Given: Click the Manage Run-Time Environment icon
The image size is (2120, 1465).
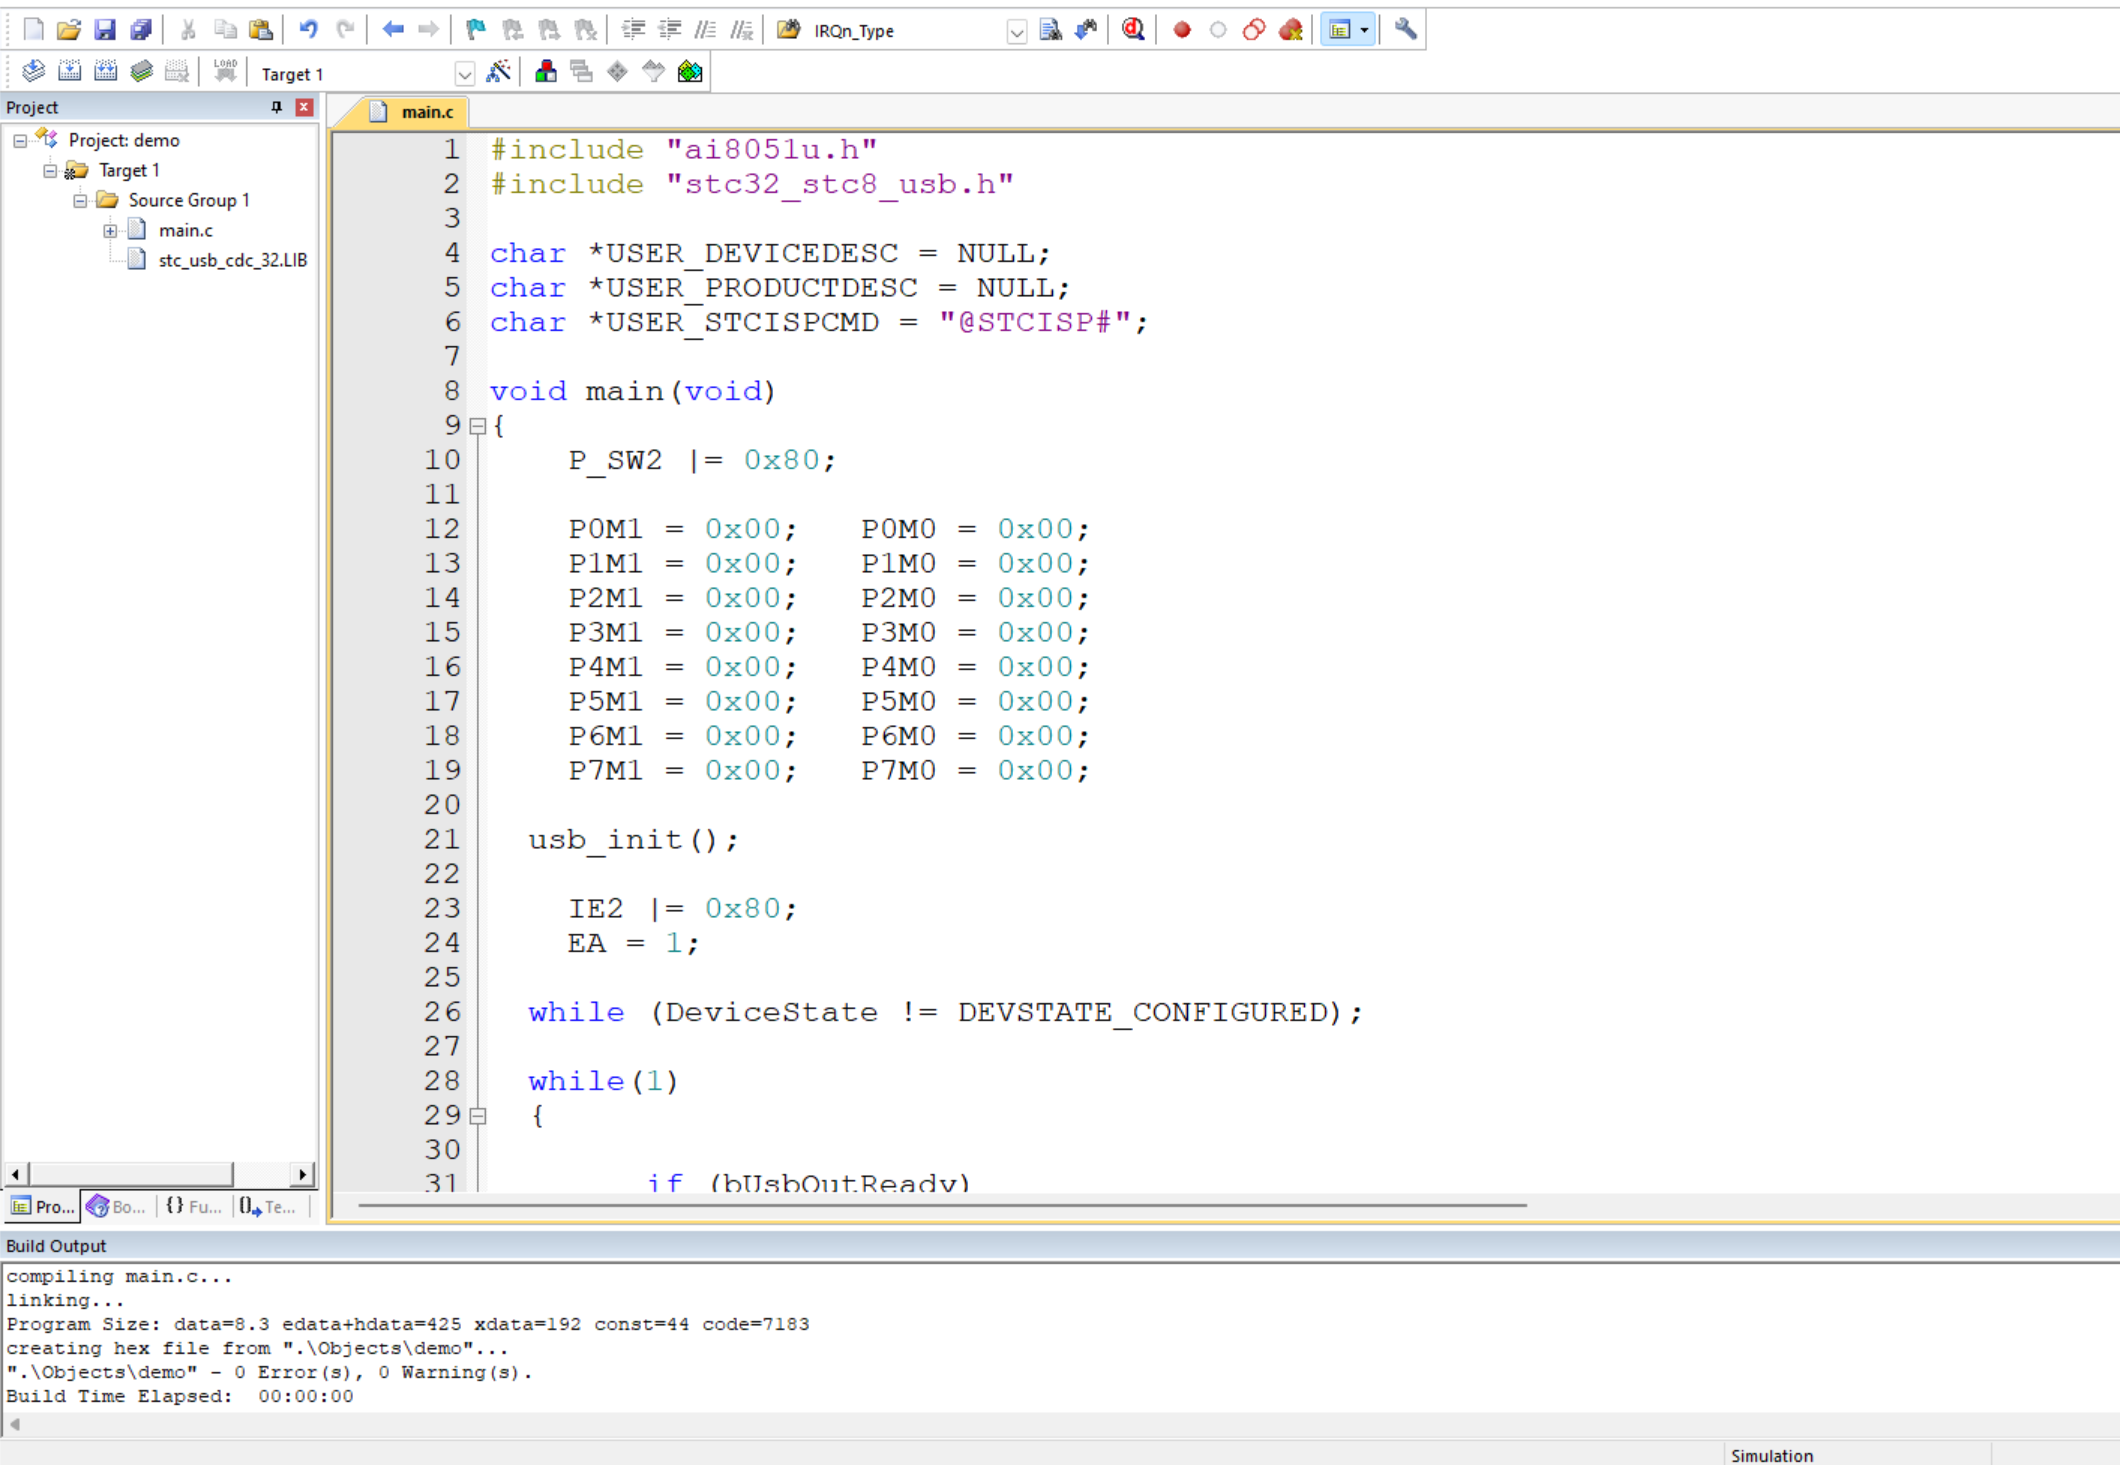Looking at the screenshot, I should [x=617, y=72].
